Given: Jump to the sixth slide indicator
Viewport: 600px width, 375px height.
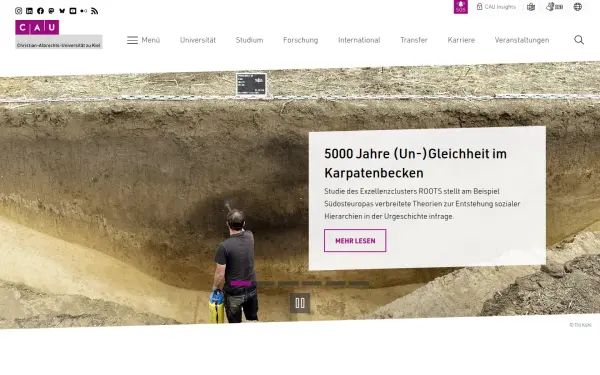Looking at the screenshot, I should [x=359, y=284].
